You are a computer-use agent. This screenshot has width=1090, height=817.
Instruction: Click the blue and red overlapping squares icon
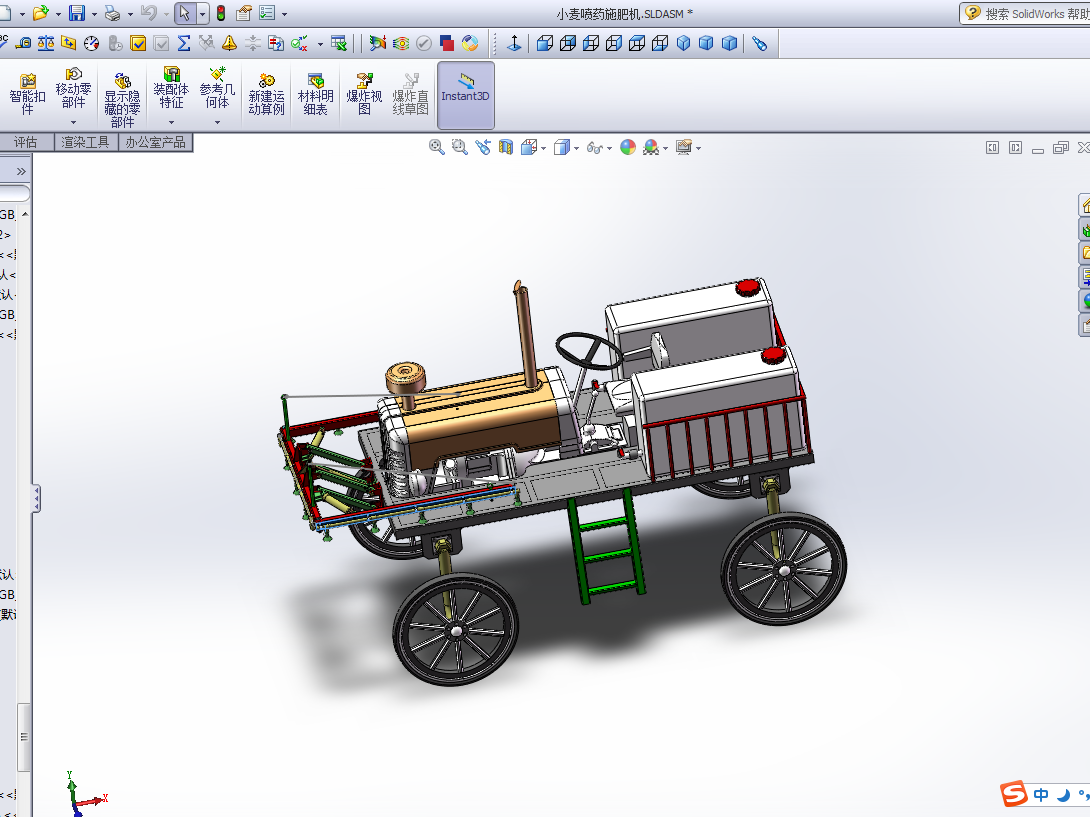[447, 44]
